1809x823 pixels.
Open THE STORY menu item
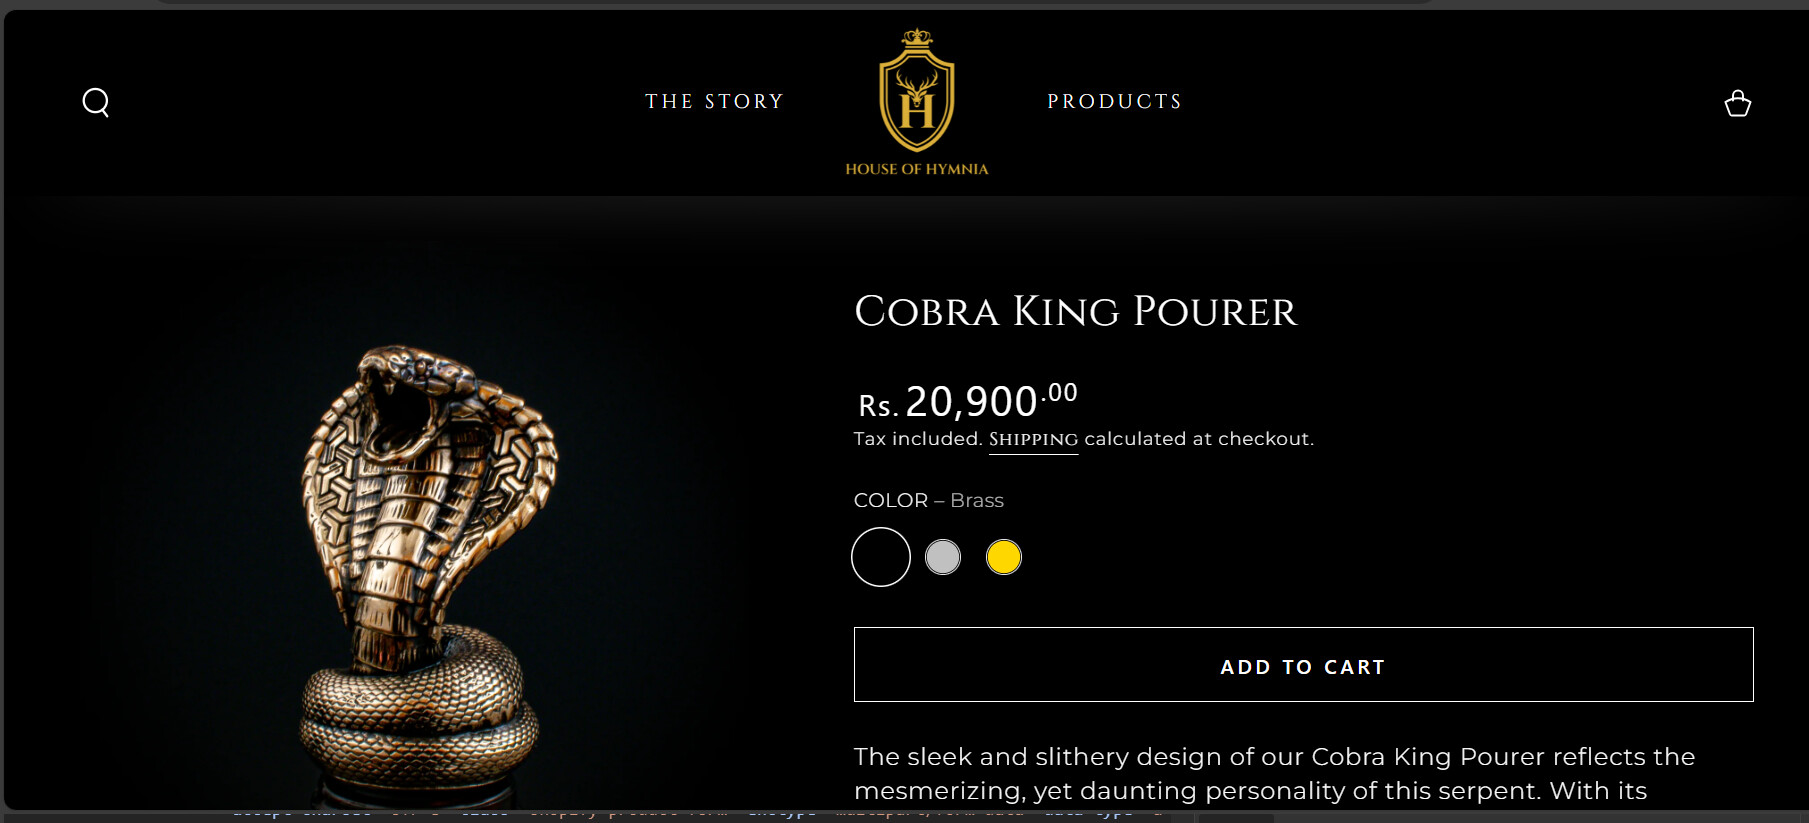(x=714, y=101)
